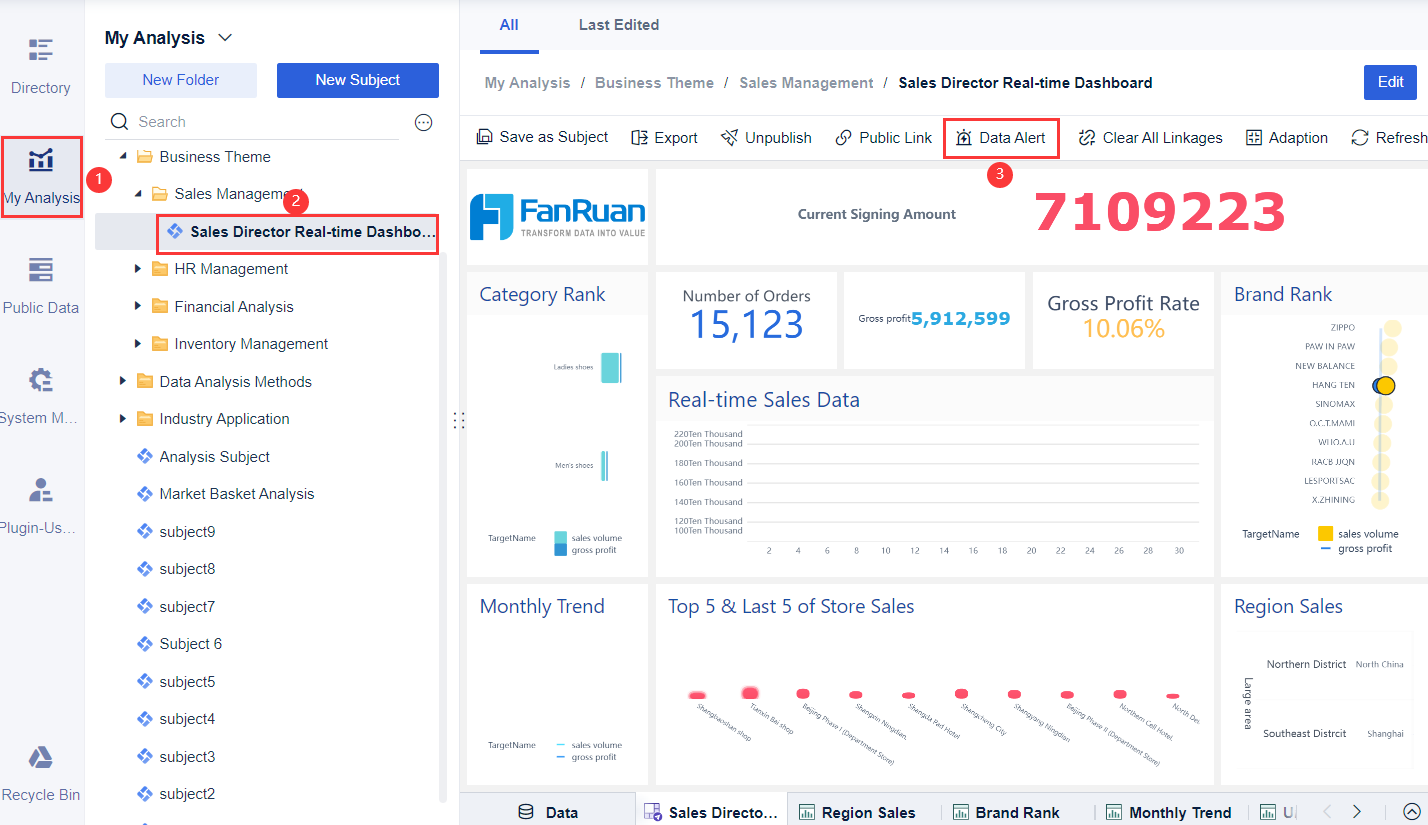The width and height of the screenshot is (1428, 825).
Task: Open the System Management gear icon
Action: click(41, 380)
